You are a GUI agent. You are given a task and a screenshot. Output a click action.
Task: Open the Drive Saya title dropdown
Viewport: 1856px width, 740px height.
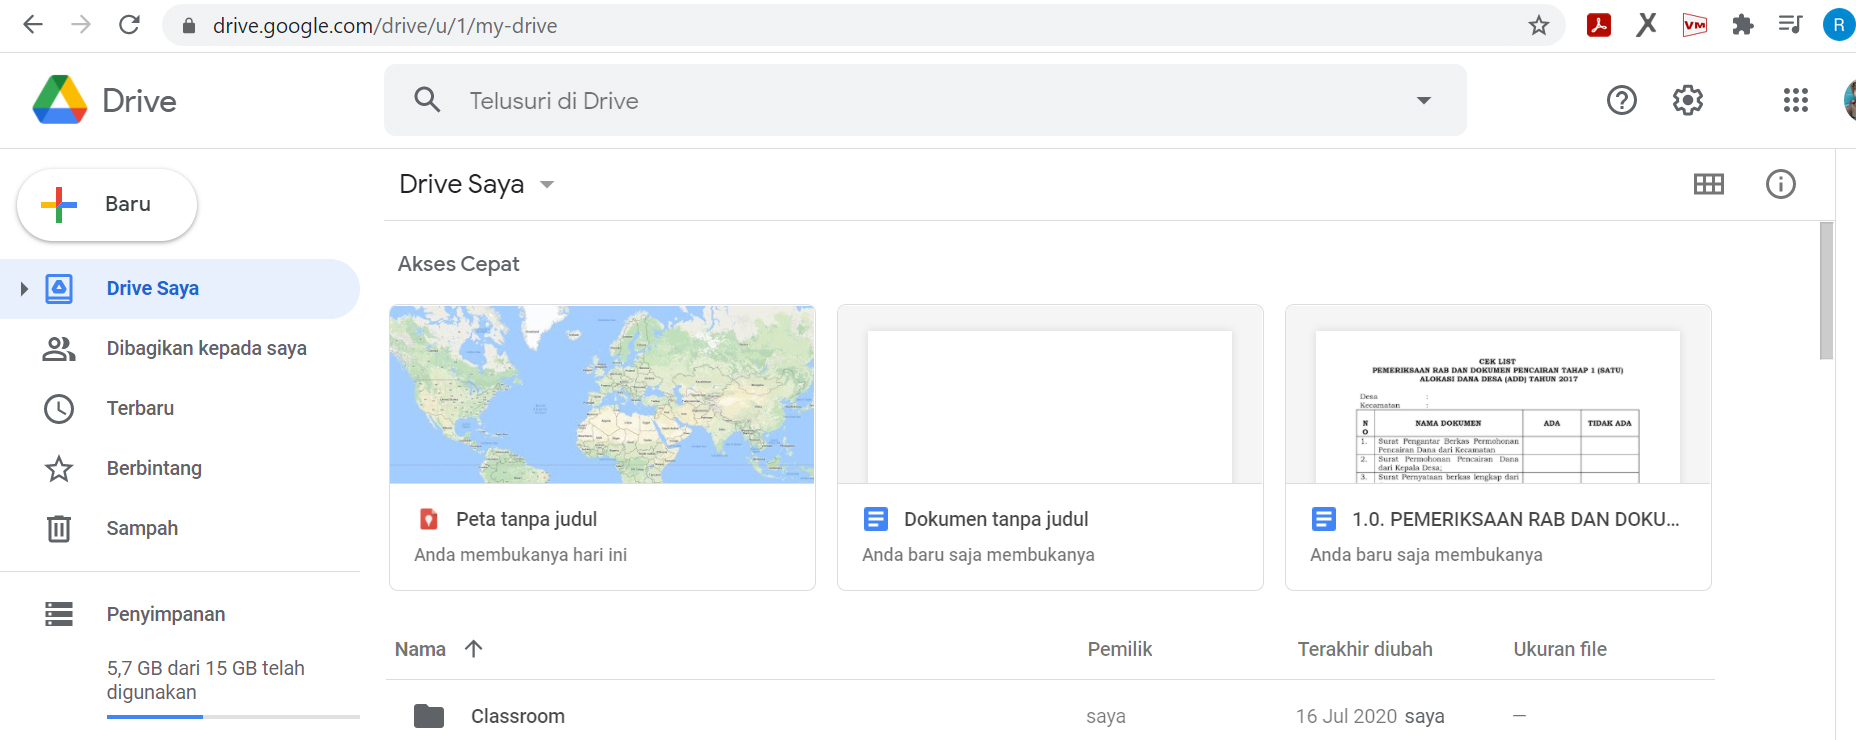[x=547, y=185]
